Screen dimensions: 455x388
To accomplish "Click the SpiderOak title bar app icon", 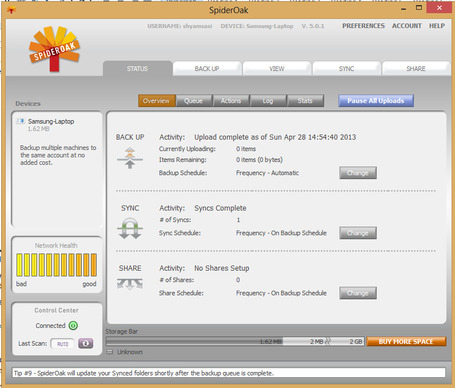I will pos(11,10).
